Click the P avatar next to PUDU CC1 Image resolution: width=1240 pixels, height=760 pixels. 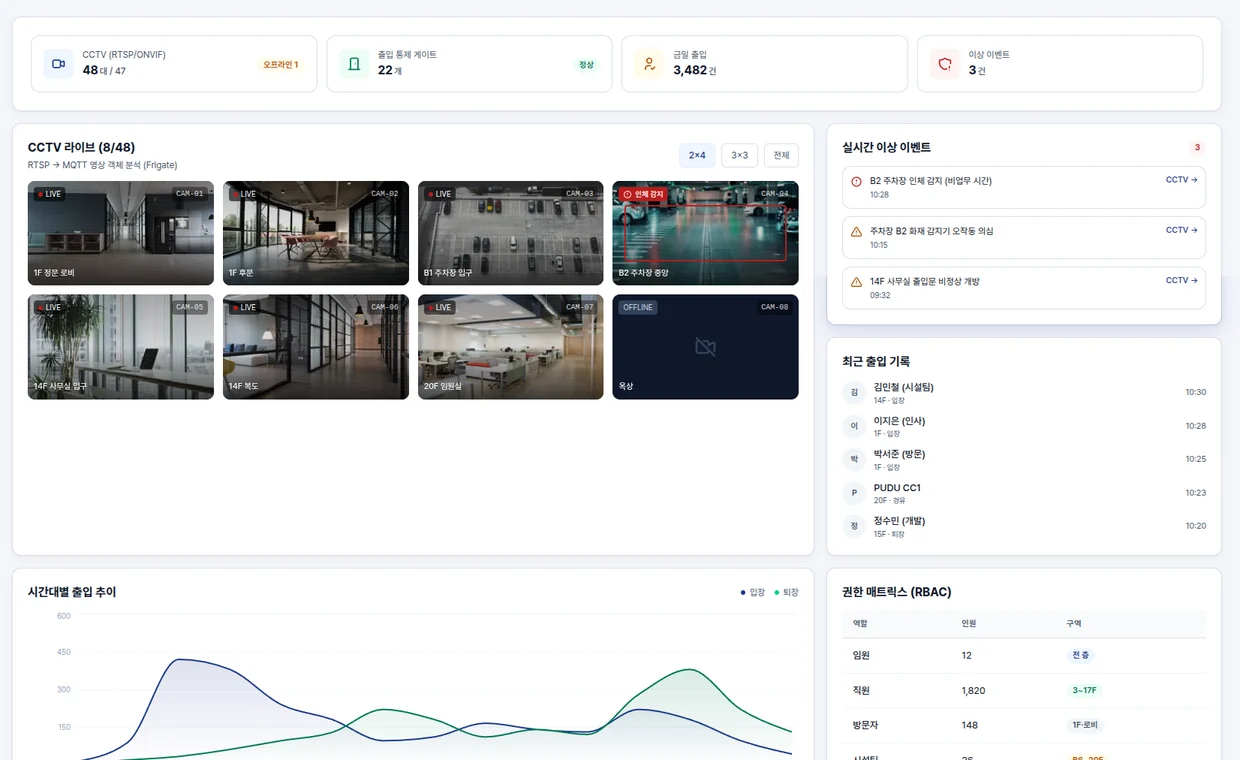coord(854,493)
